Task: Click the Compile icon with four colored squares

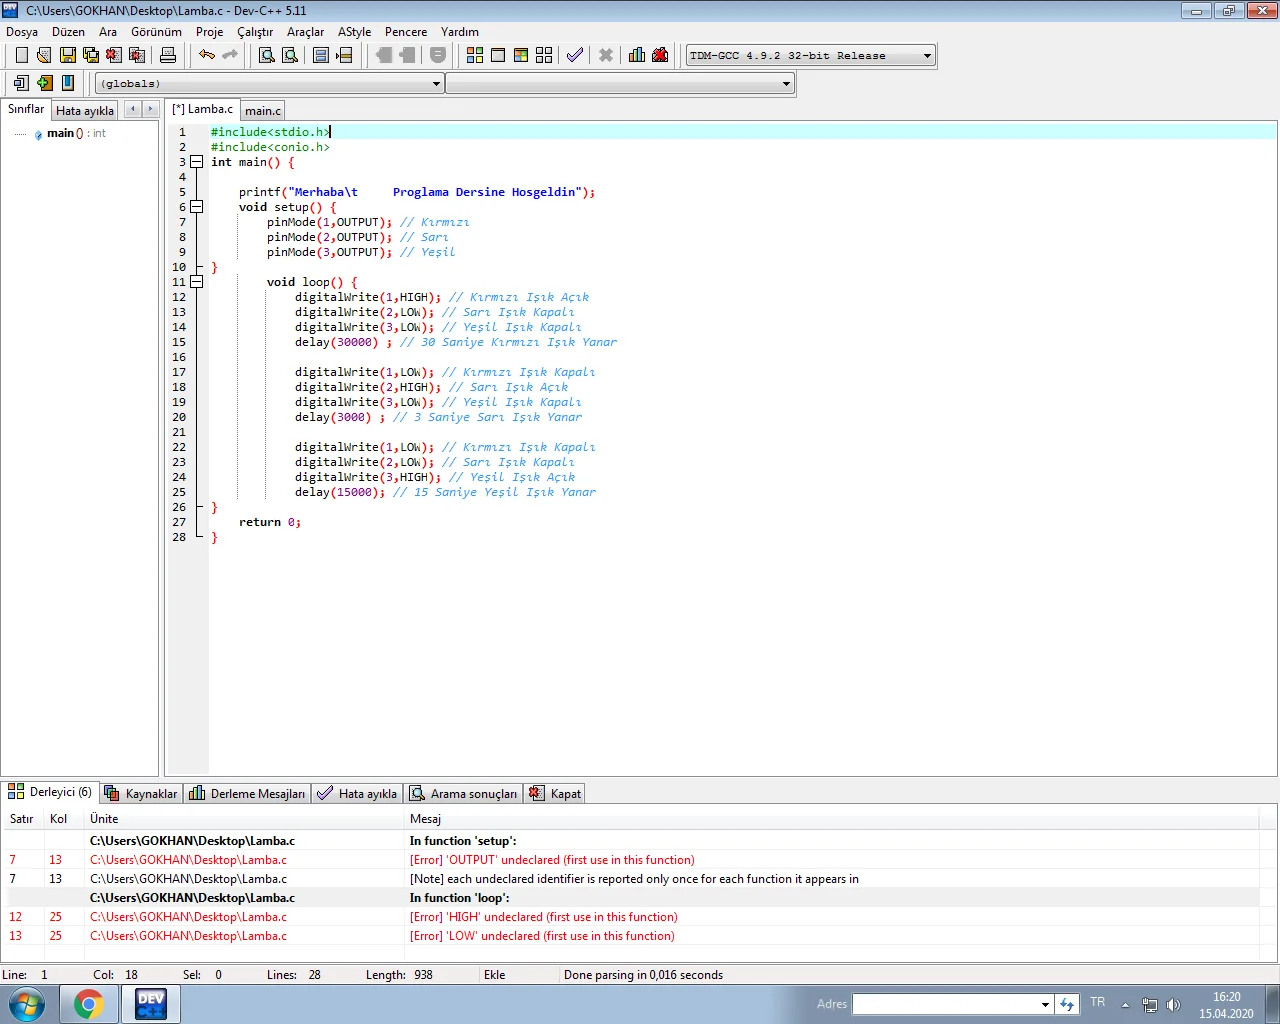Action: pos(475,55)
